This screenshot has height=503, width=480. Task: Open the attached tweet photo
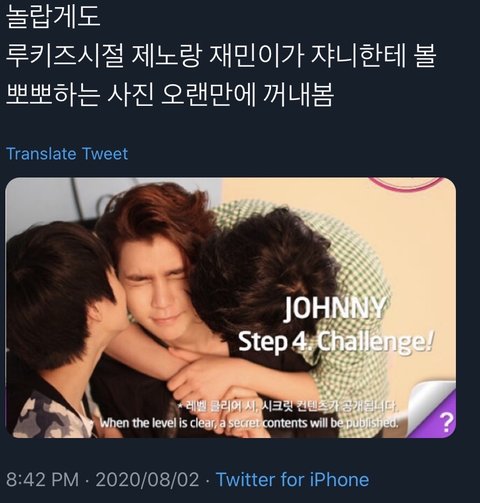[230, 308]
